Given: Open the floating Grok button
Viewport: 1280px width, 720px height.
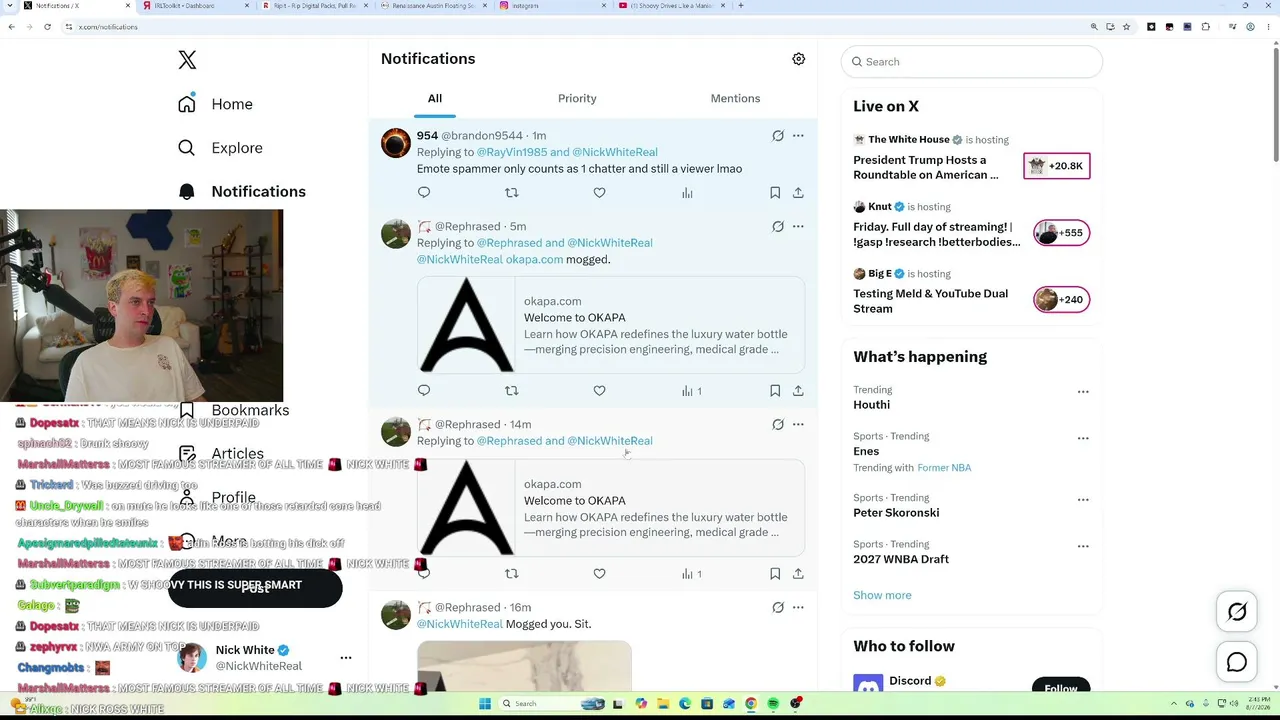Looking at the screenshot, I should tap(1237, 612).
